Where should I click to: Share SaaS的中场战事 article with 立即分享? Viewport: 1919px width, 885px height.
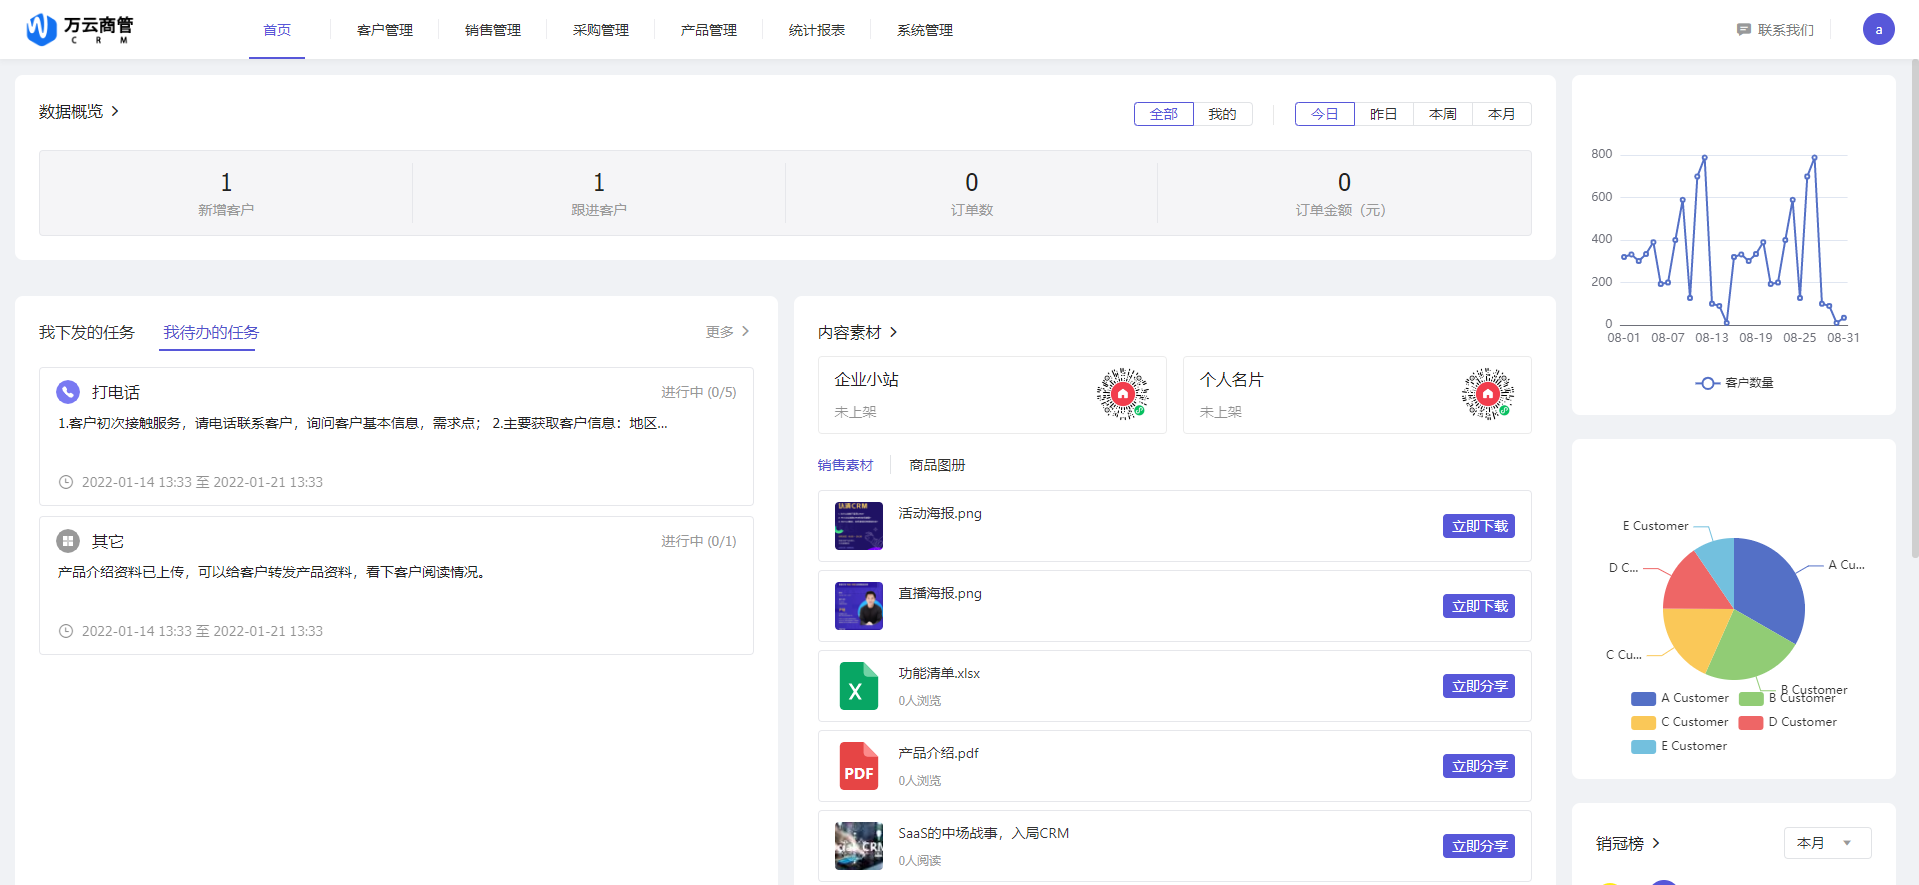pos(1479,846)
